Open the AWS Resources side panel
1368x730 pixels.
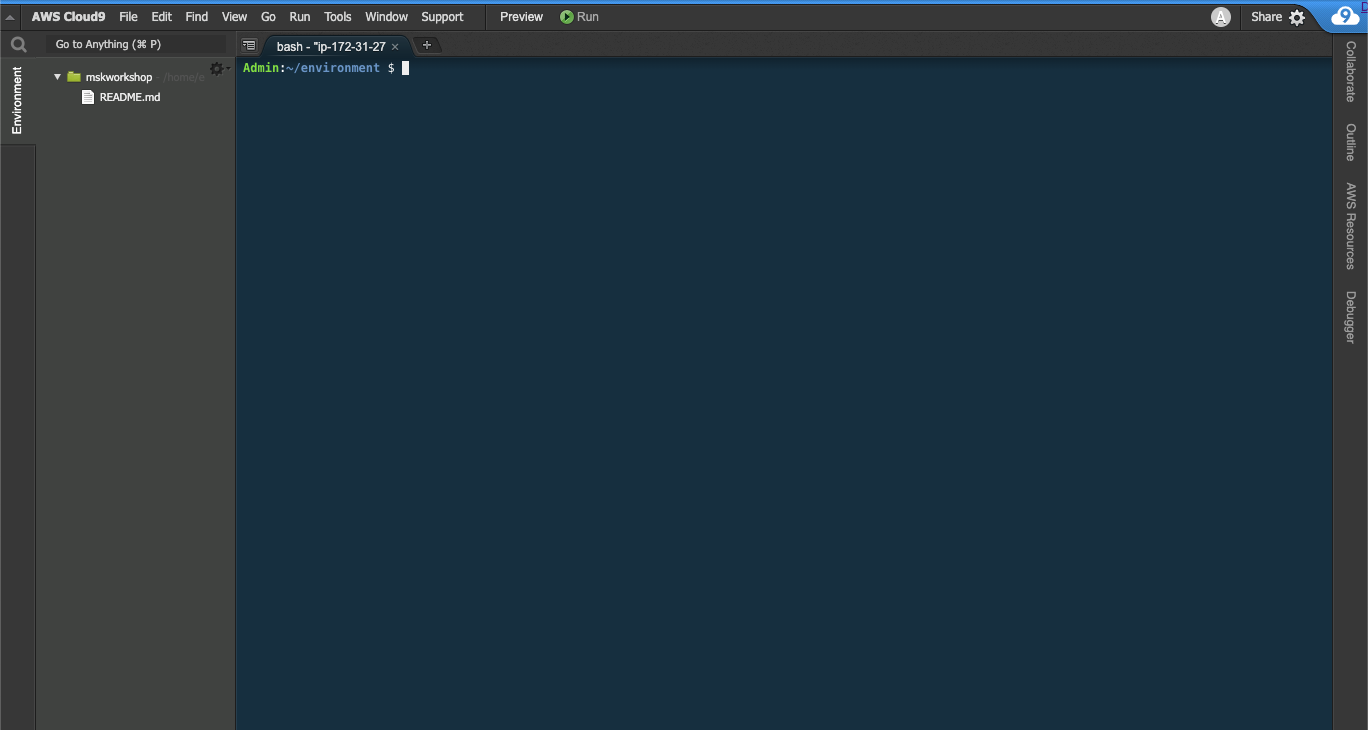pos(1350,226)
